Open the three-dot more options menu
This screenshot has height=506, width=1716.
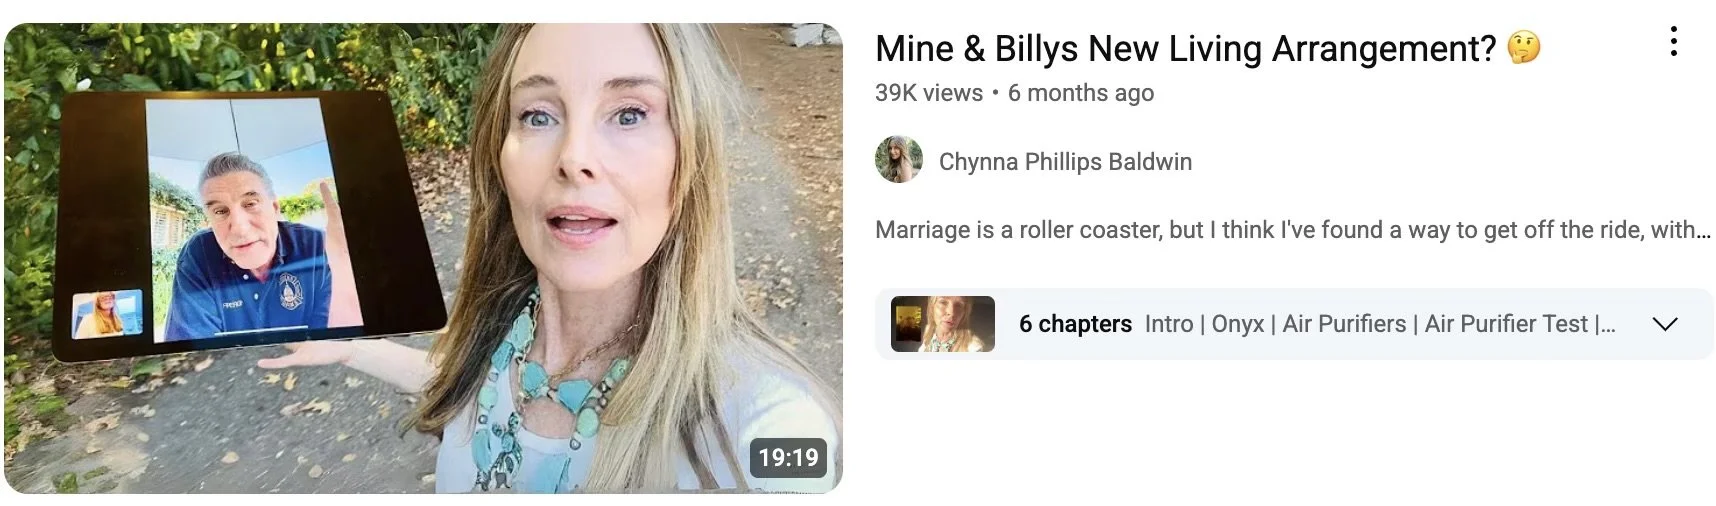[1673, 42]
